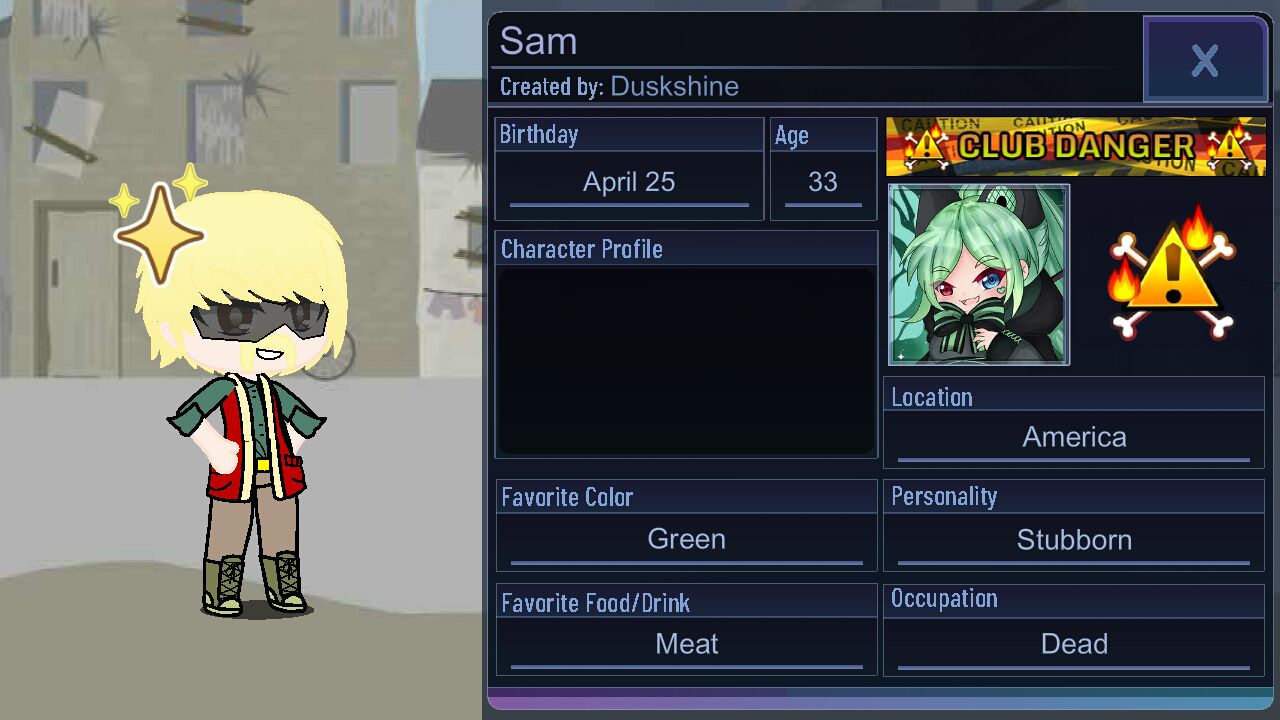Edit the Favorite Food/Drink value Meat

tap(686, 645)
